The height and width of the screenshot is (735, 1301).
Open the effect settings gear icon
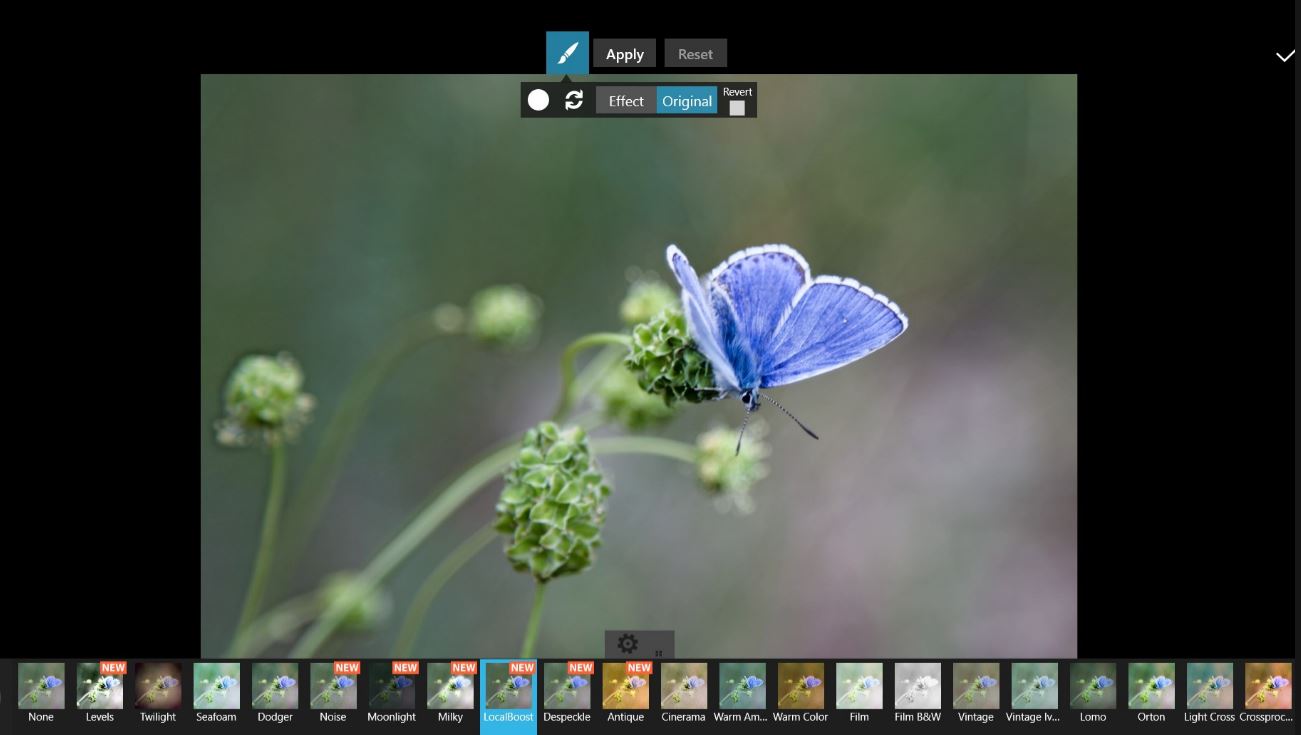[627, 645]
